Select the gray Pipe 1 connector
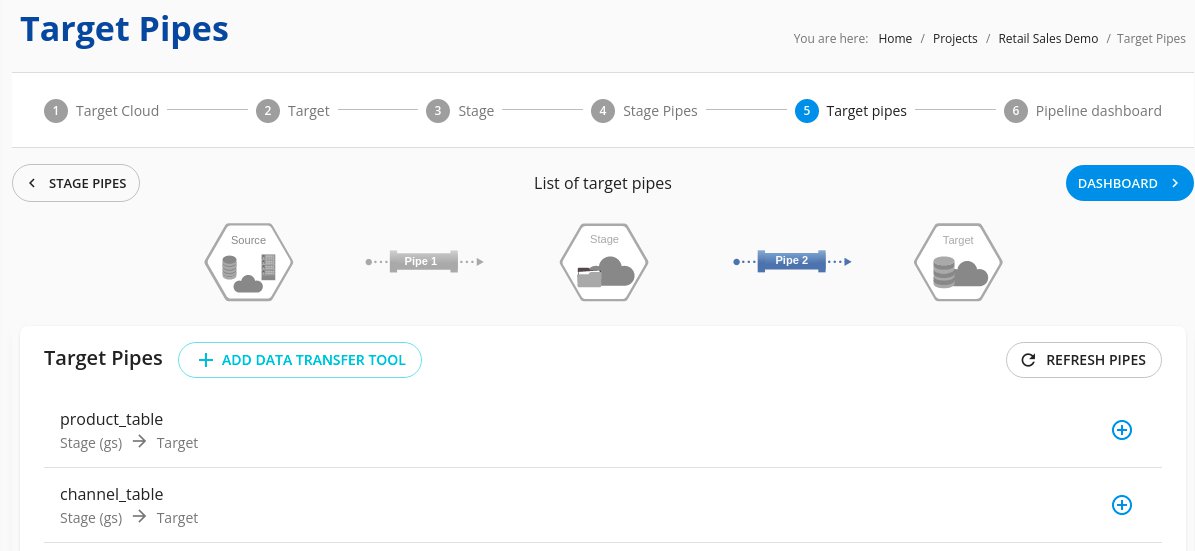The width and height of the screenshot is (1195, 551). click(x=424, y=261)
